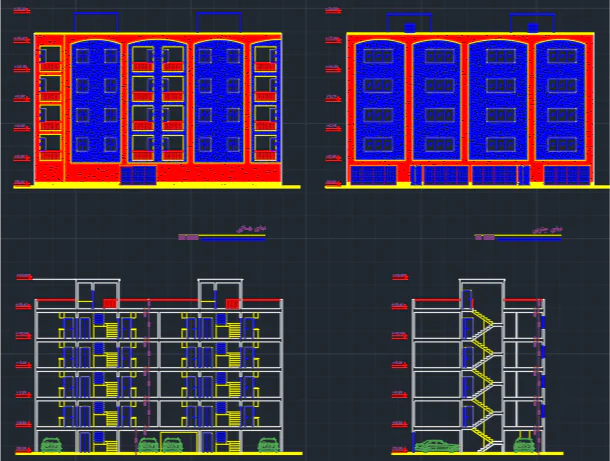Click the ground-floor entrance door on left elevation
The height and width of the screenshot is (461, 610).
coord(138,176)
